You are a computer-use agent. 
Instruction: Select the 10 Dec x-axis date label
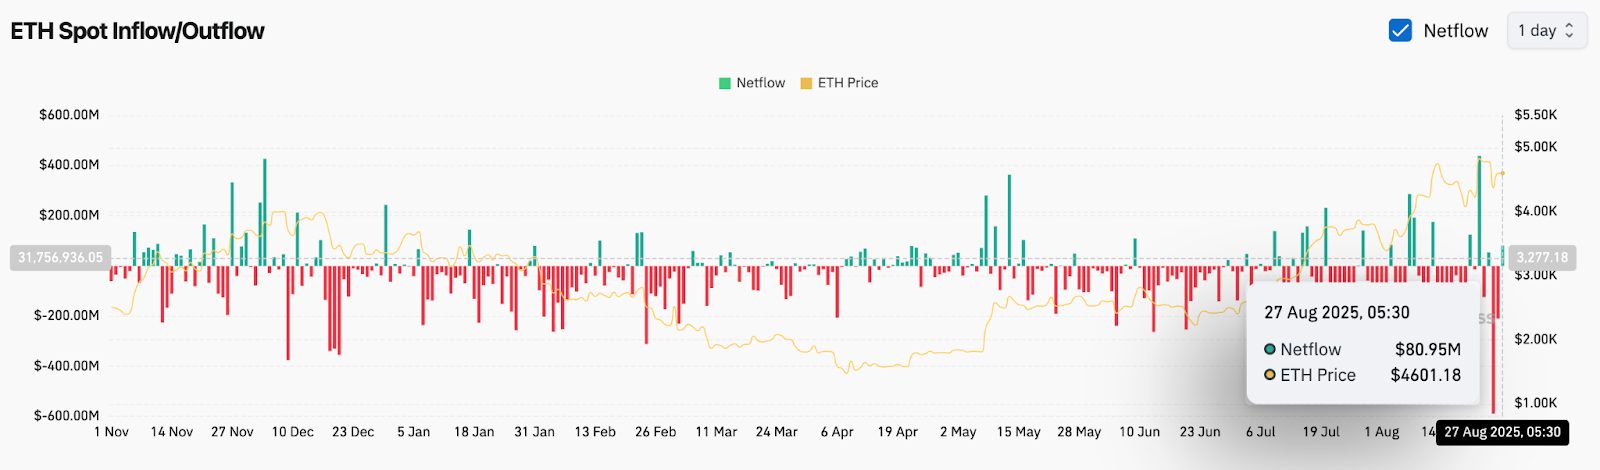[293, 432]
